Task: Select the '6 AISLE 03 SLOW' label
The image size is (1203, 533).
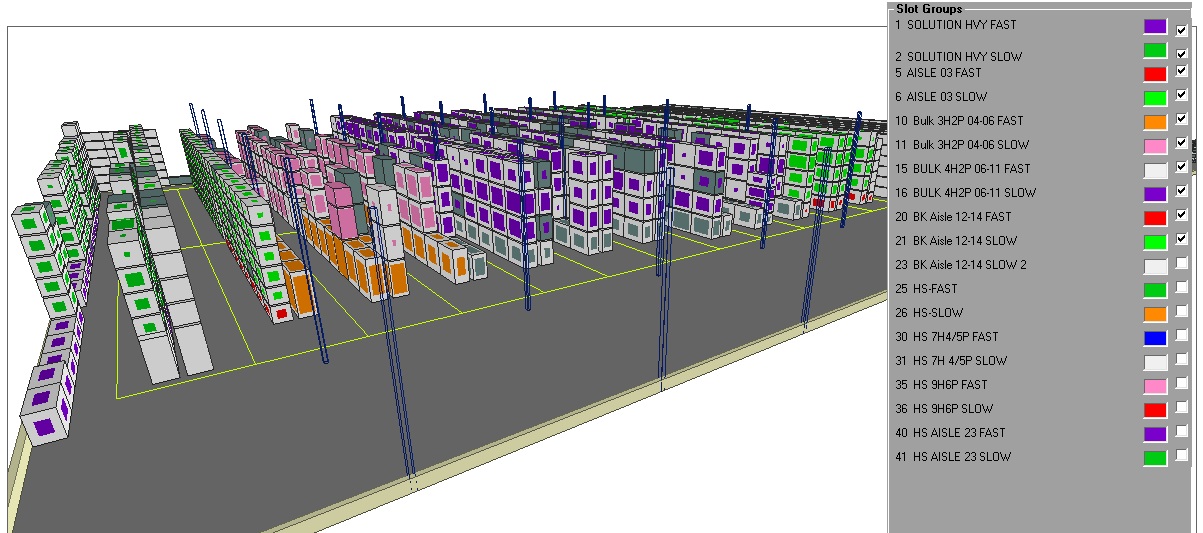Action: (941, 97)
